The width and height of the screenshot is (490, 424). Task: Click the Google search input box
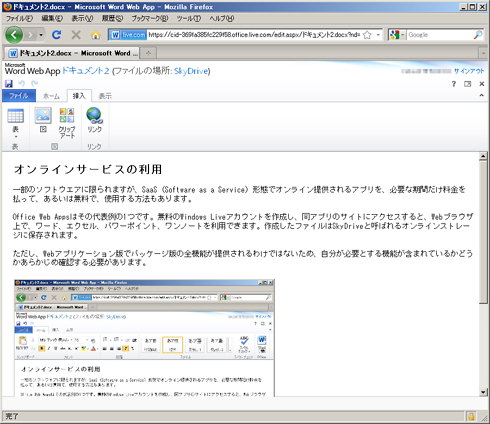coord(439,35)
